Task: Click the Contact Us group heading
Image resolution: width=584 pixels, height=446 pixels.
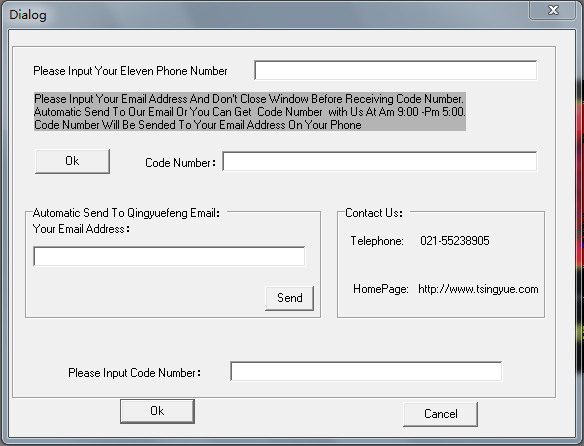Action: [374, 213]
